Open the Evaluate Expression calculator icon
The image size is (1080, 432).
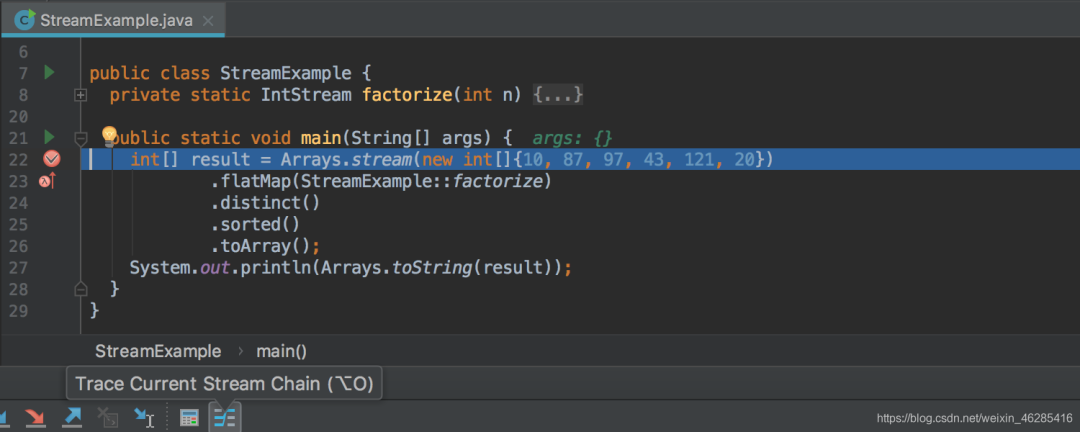point(189,417)
